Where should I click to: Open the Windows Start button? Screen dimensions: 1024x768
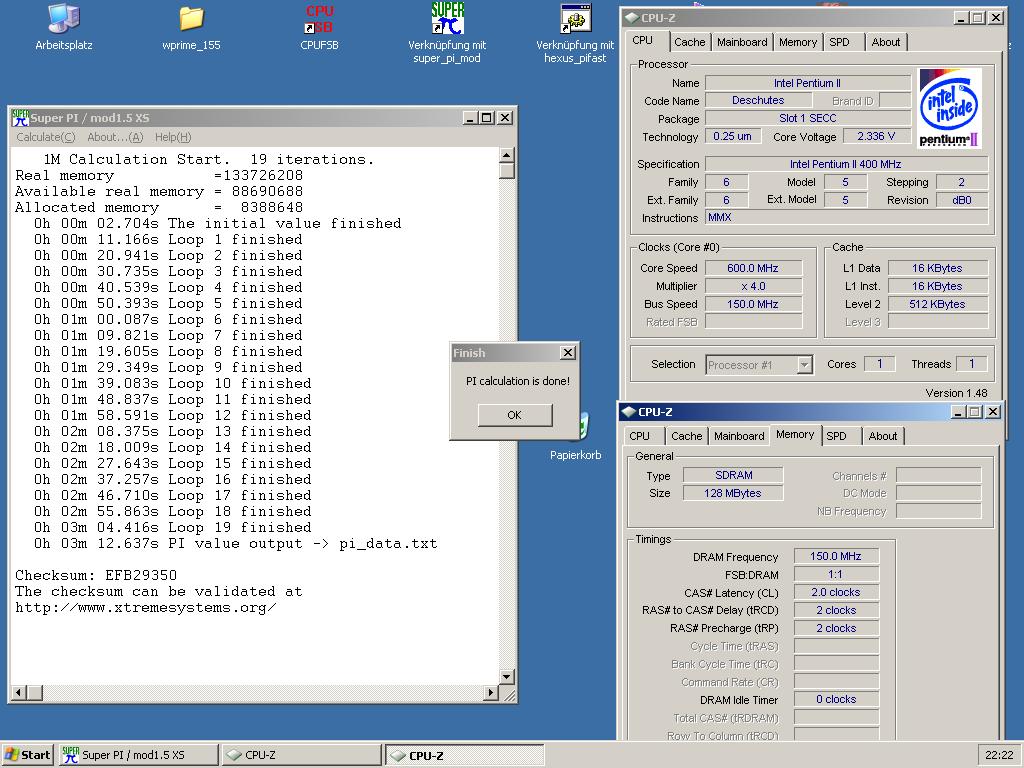click(x=27, y=755)
